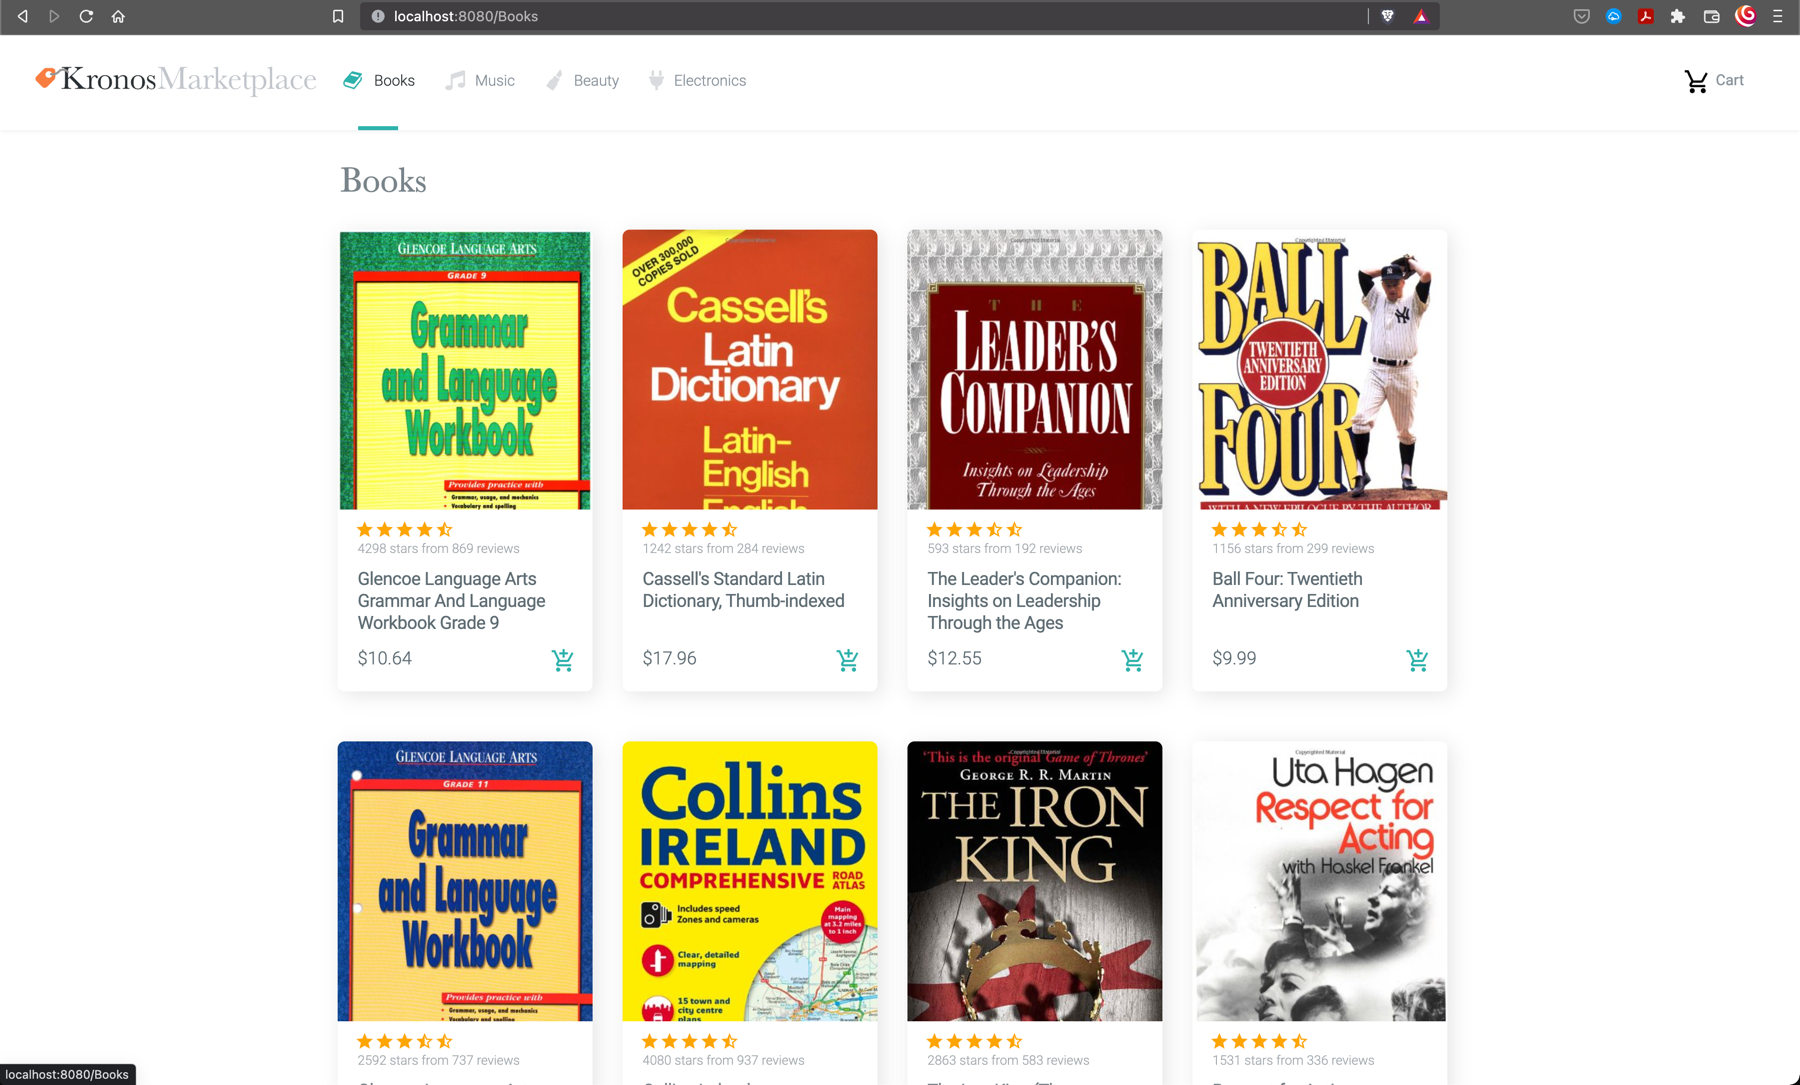Click the site info icon in address bar
This screenshot has height=1085, width=1800.
coord(378,16)
